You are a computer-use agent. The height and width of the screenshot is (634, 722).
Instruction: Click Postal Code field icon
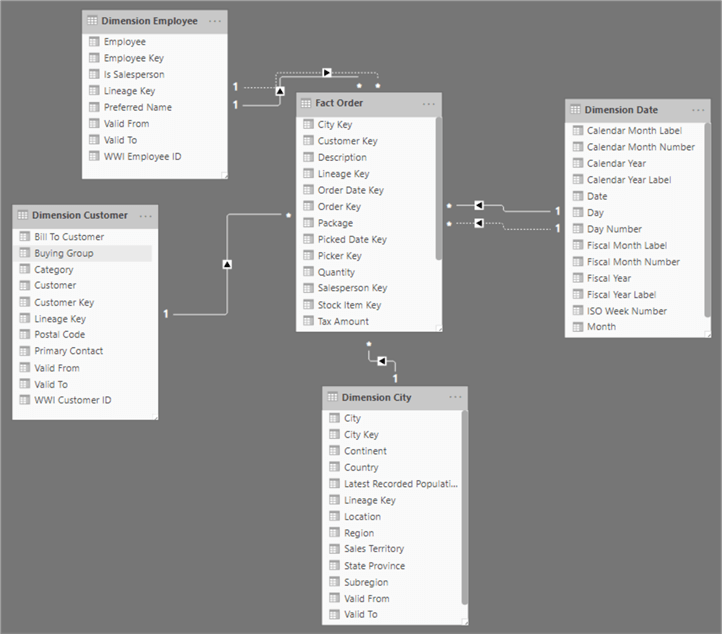click(24, 334)
